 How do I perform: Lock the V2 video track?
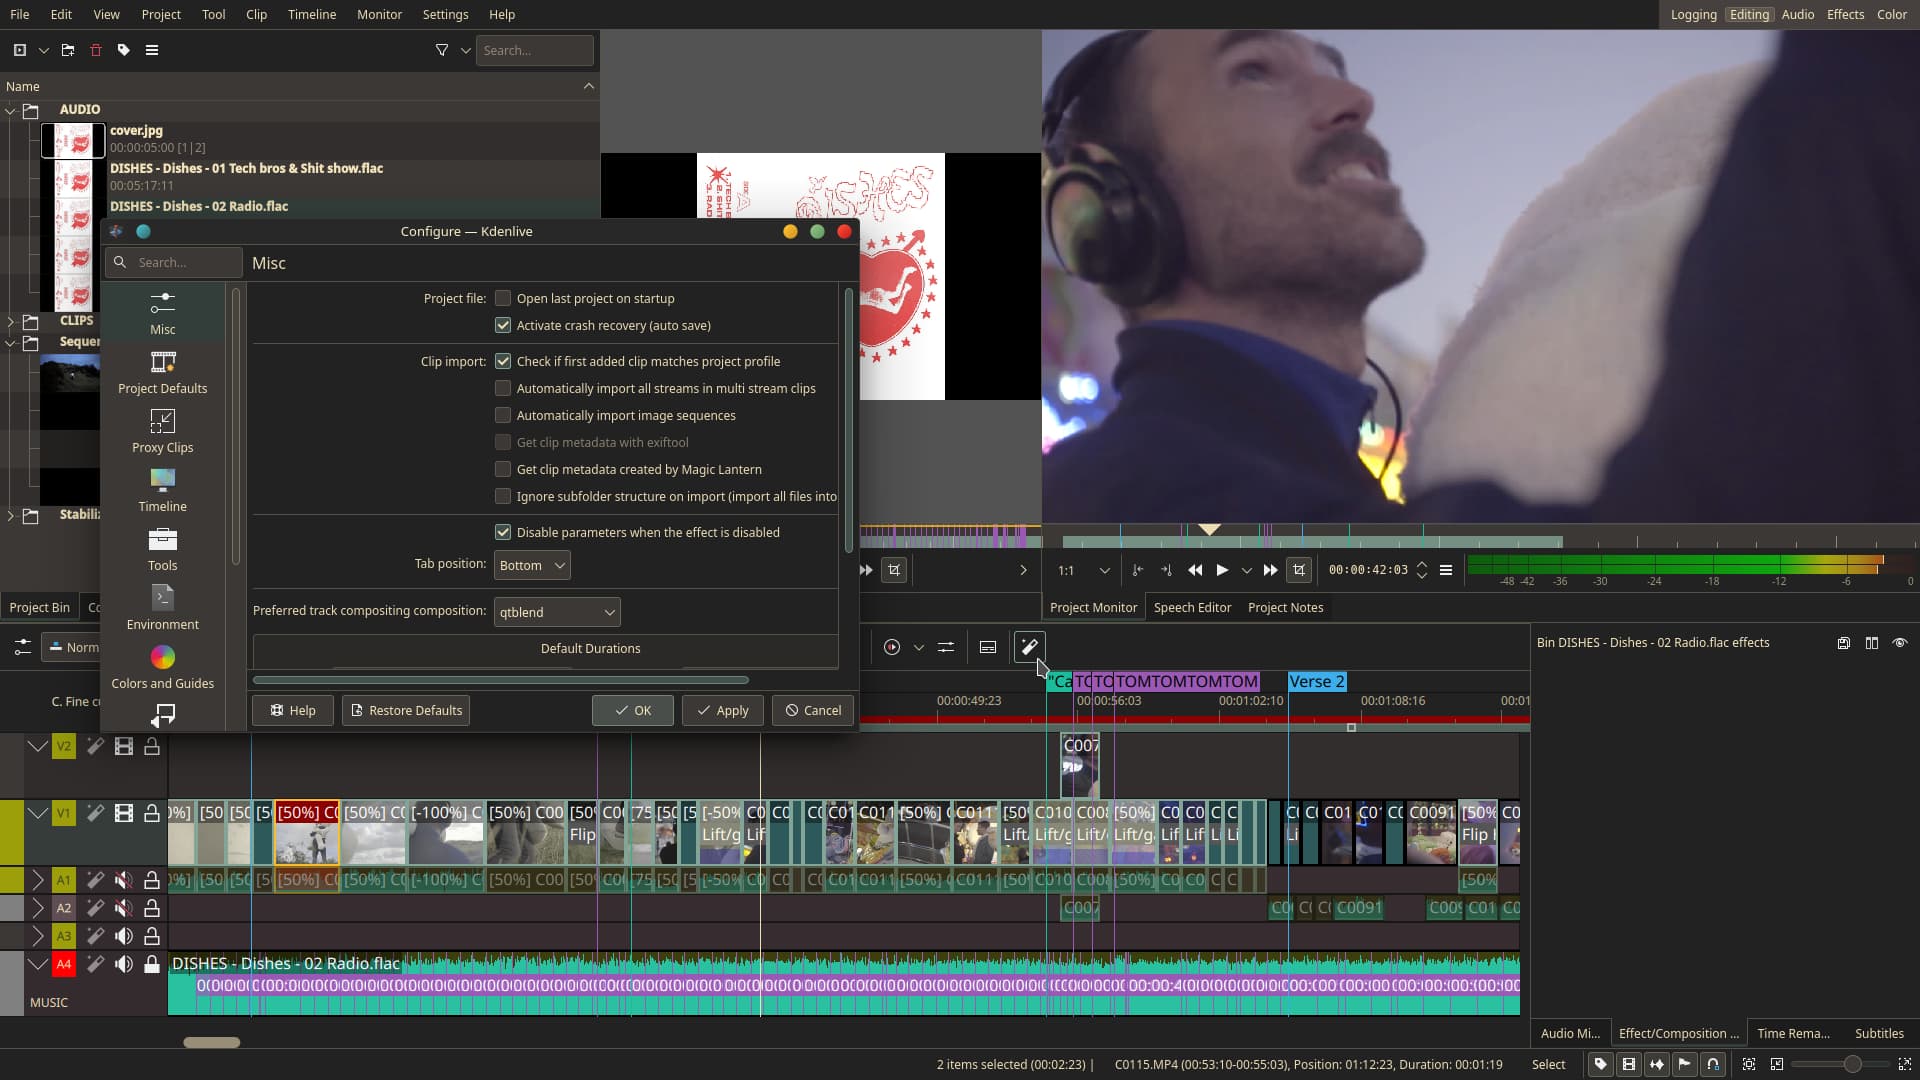pos(152,746)
